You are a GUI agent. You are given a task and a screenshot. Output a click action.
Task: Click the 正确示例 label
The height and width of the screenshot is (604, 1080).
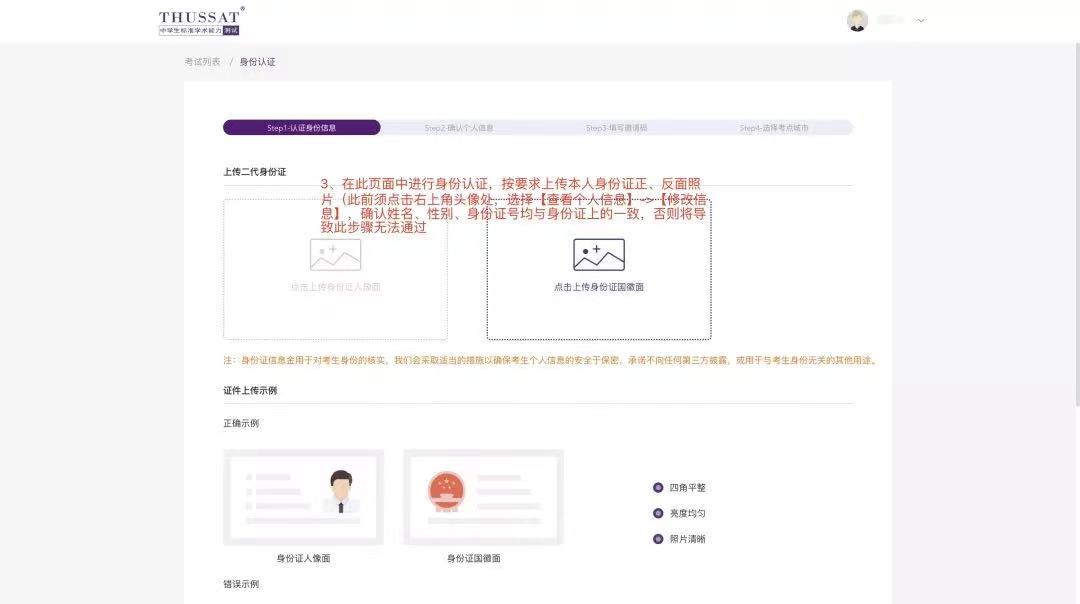click(x=241, y=424)
